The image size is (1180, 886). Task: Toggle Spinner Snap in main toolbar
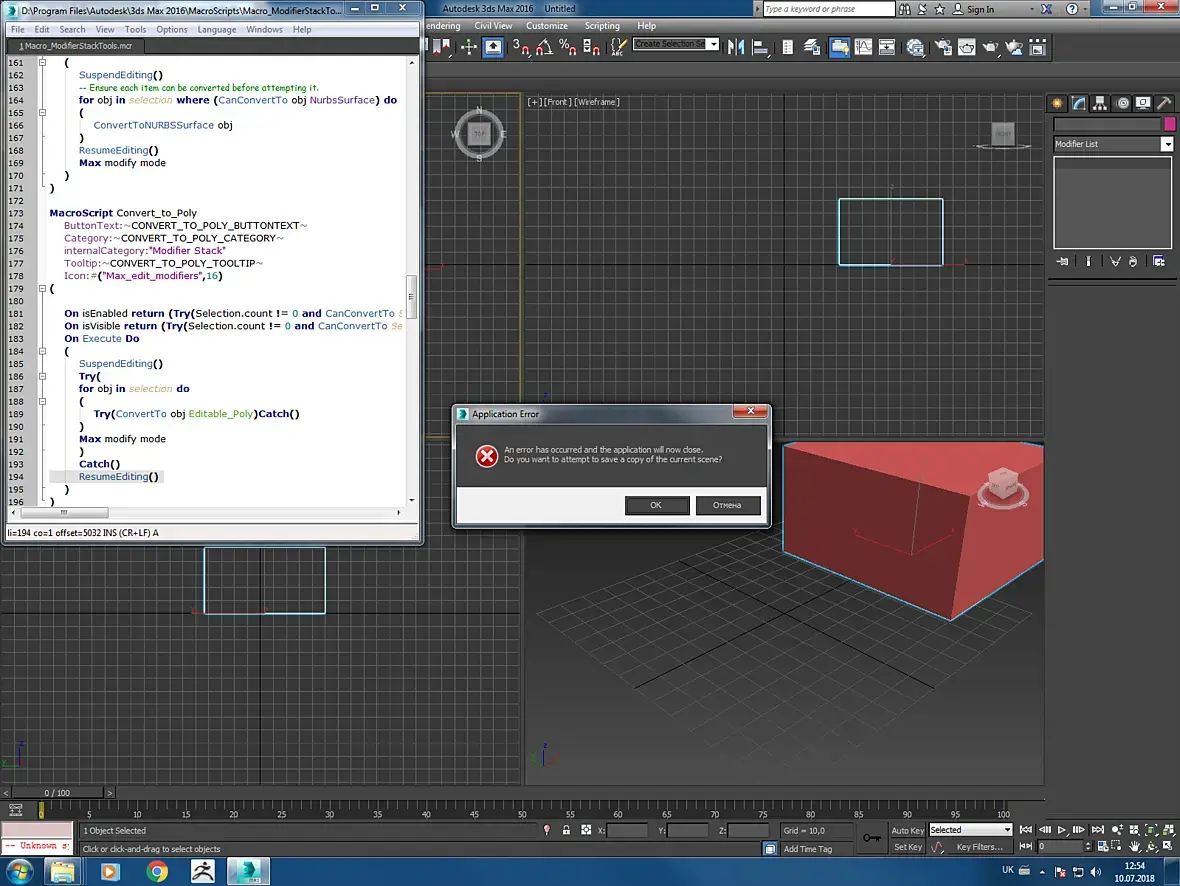point(592,47)
